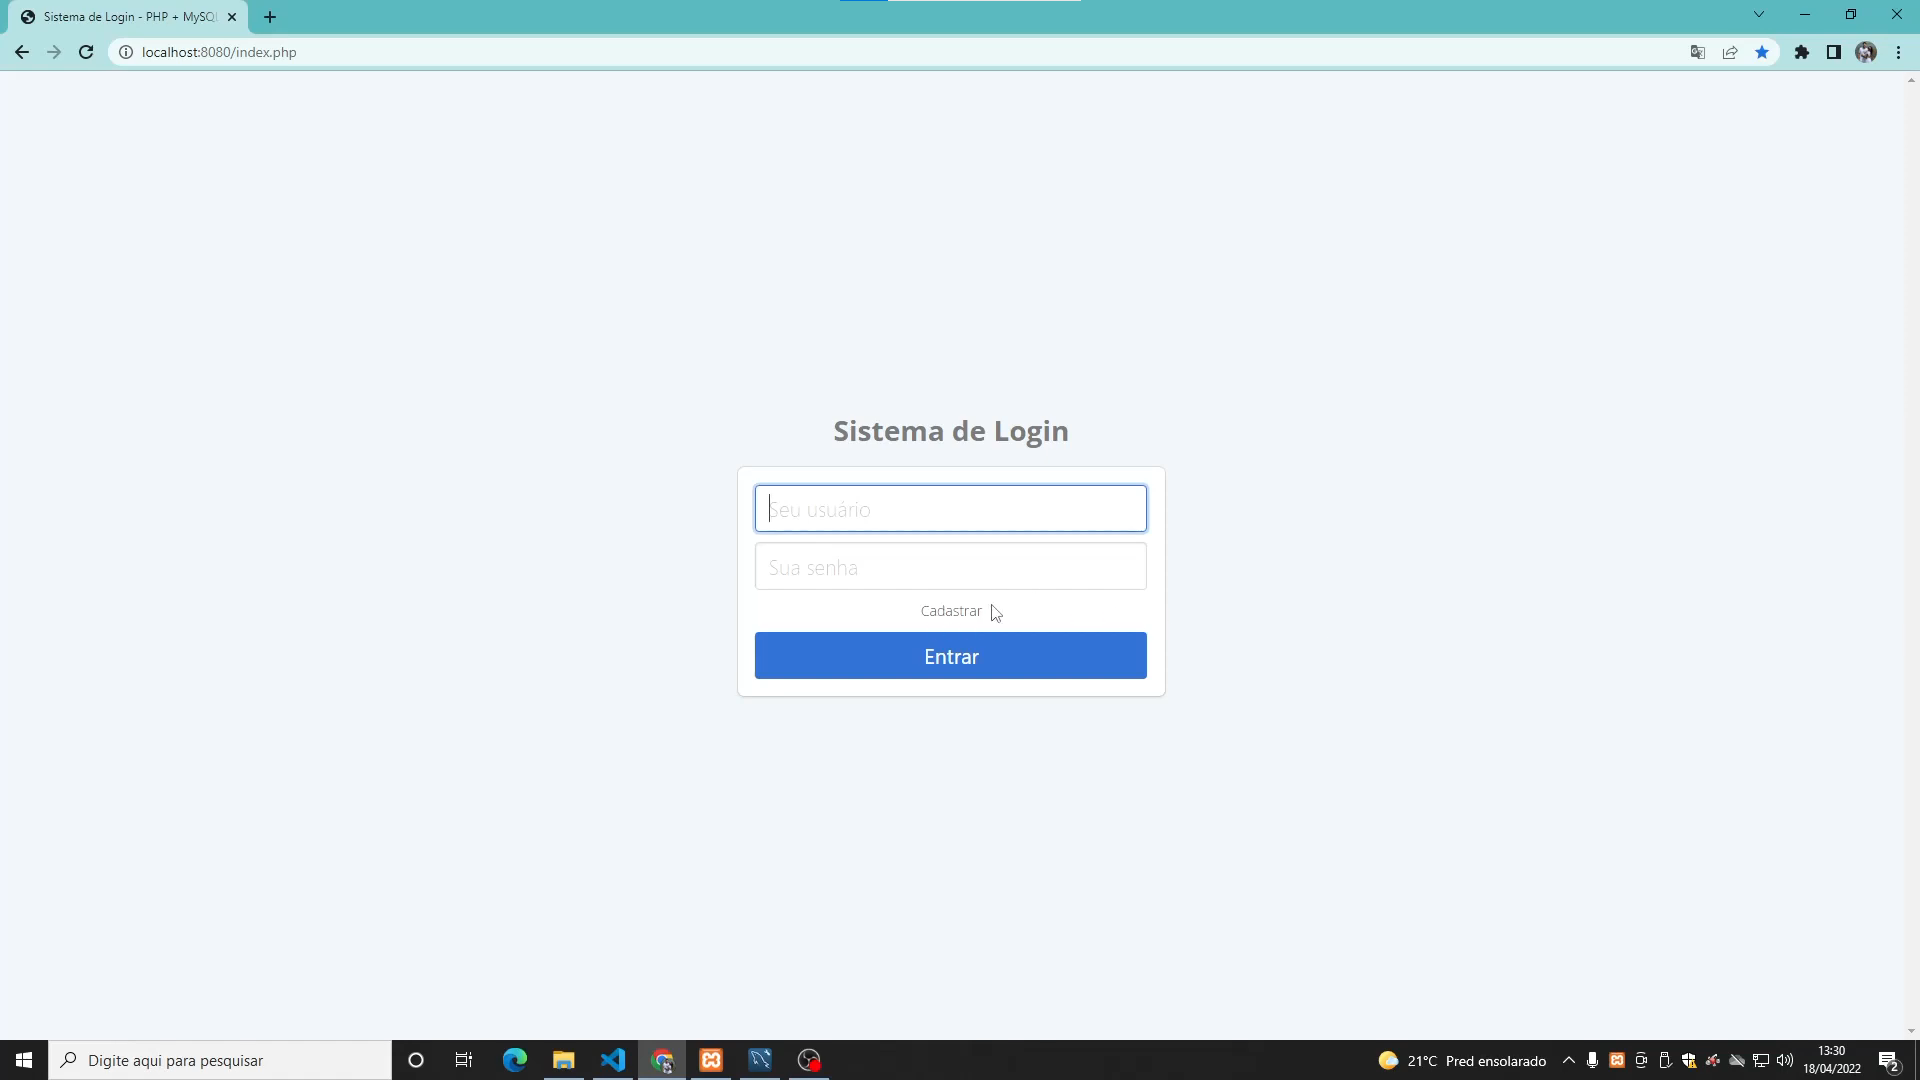This screenshot has height=1080, width=1920.
Task: Click the Cadastrar link
Action: [951, 611]
